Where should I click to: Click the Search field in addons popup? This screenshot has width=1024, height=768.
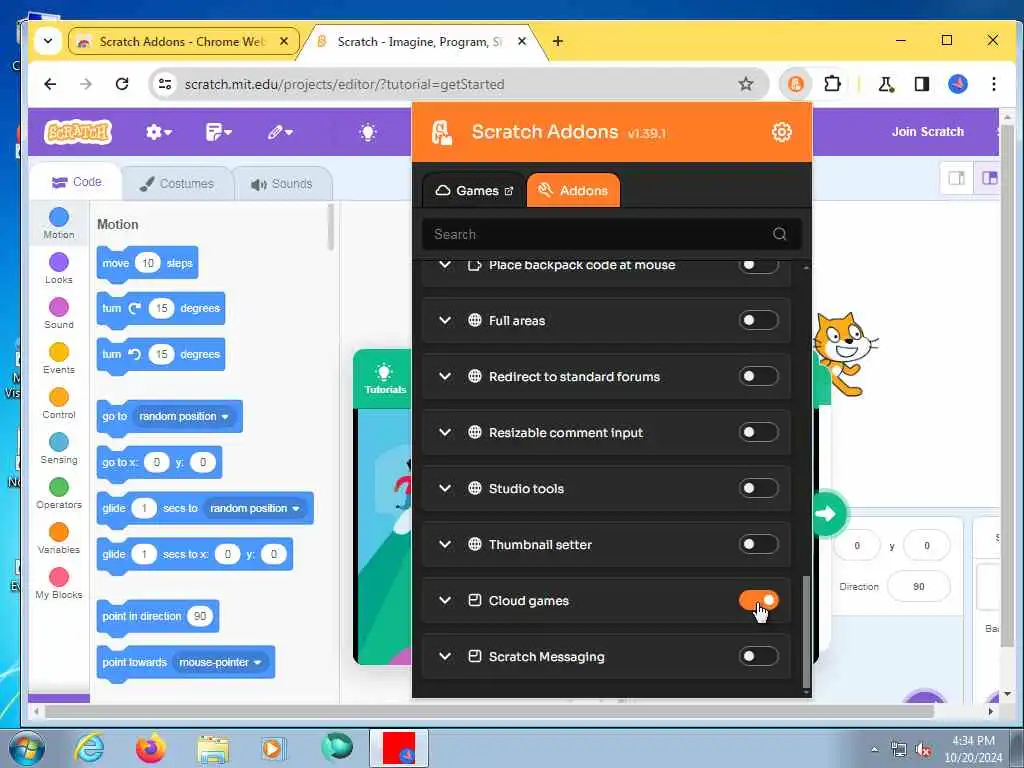(611, 234)
